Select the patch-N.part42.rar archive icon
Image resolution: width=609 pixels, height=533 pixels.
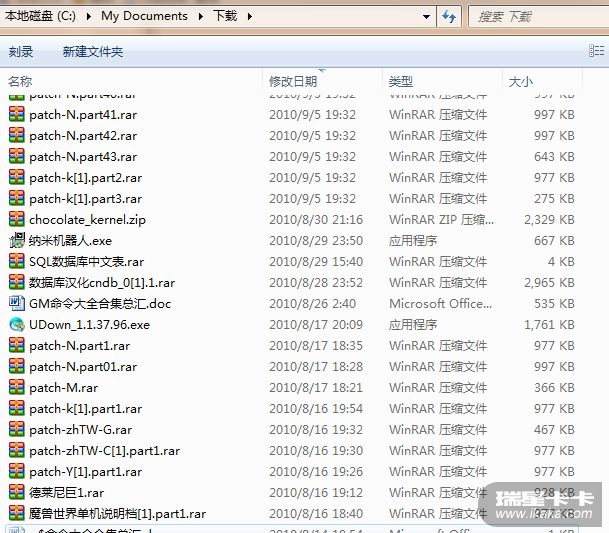pos(17,136)
